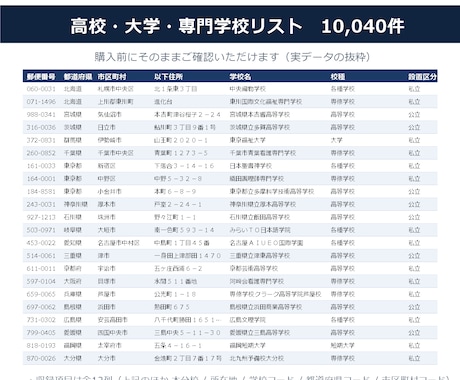Select the 学校名 column header
Screen dimensions: 460x380
click(240, 77)
